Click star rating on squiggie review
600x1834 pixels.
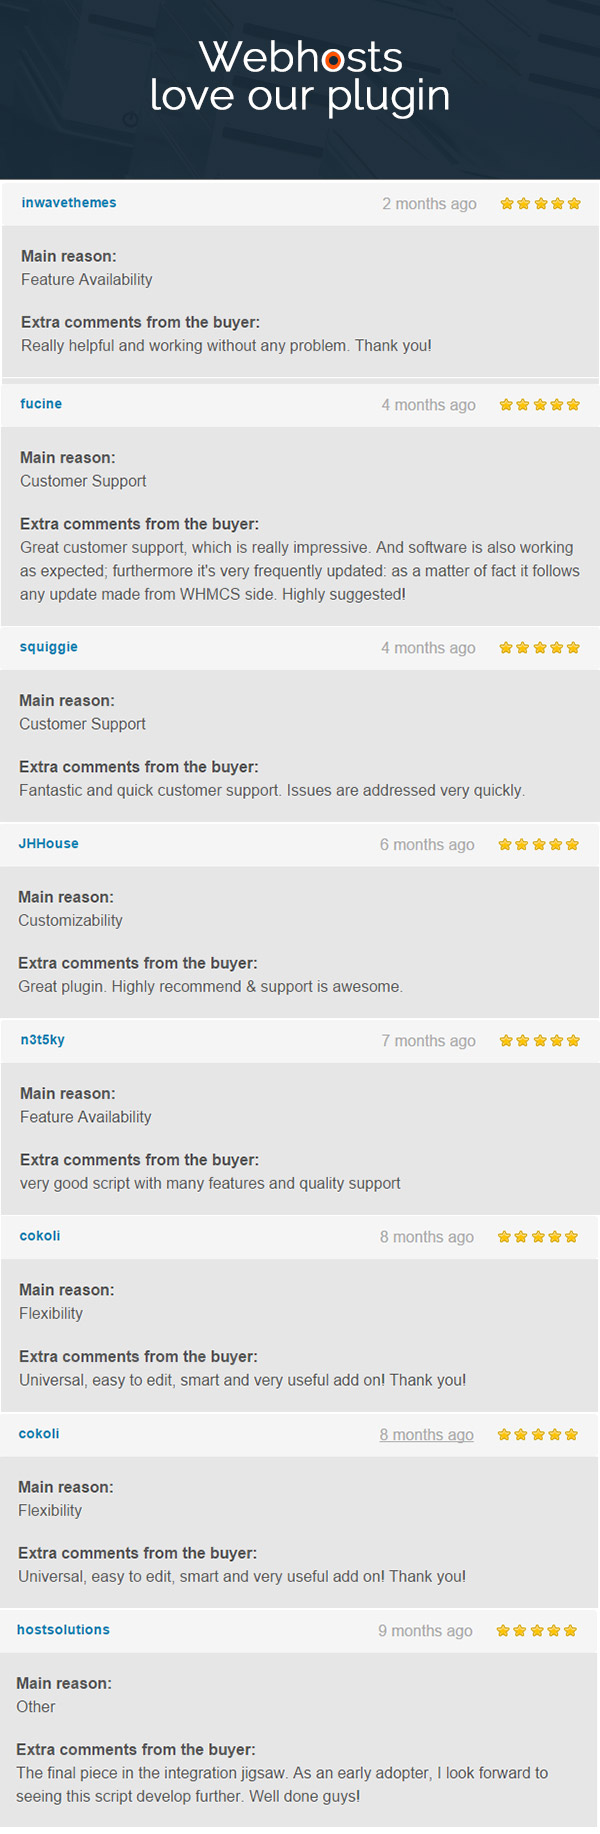[x=539, y=648]
